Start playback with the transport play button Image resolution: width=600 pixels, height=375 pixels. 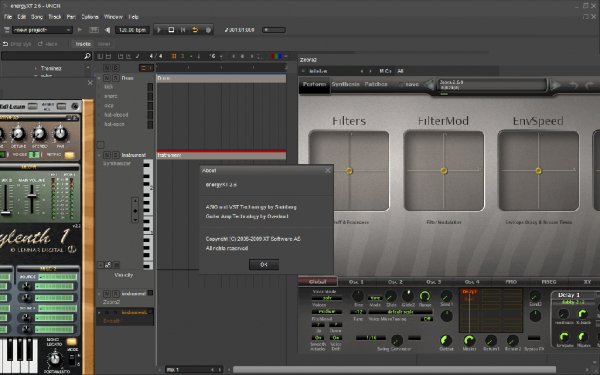point(159,30)
